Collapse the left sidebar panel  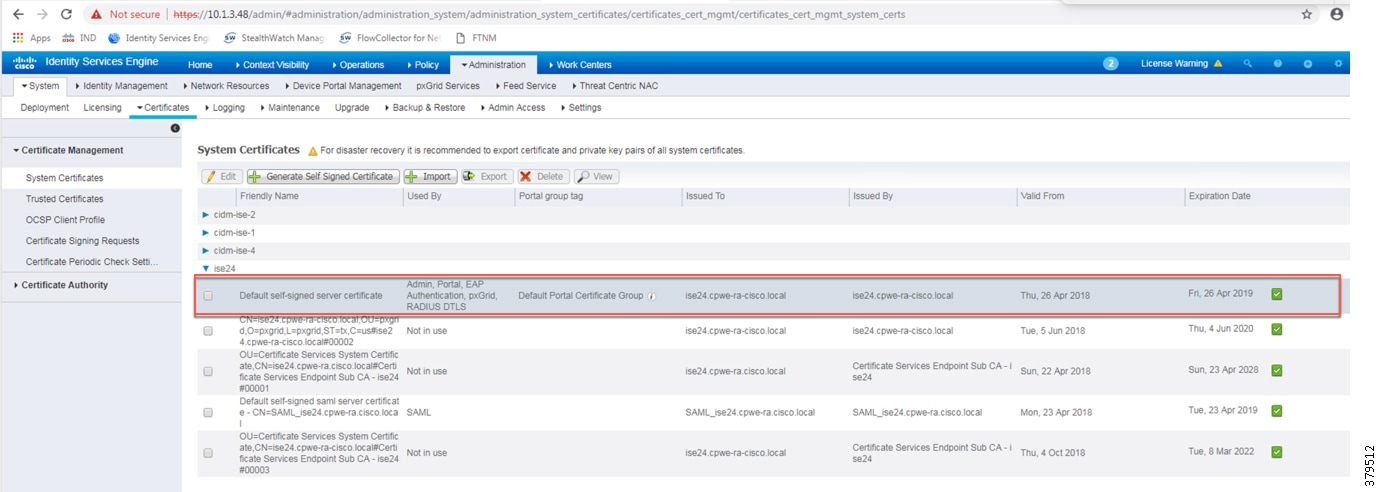[x=175, y=128]
